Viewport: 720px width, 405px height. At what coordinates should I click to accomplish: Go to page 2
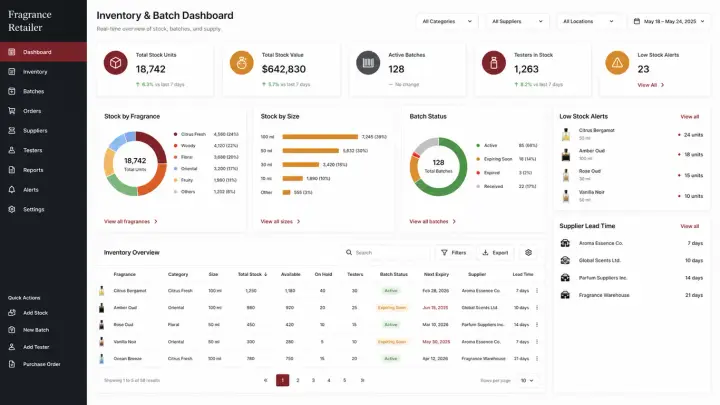tap(298, 380)
